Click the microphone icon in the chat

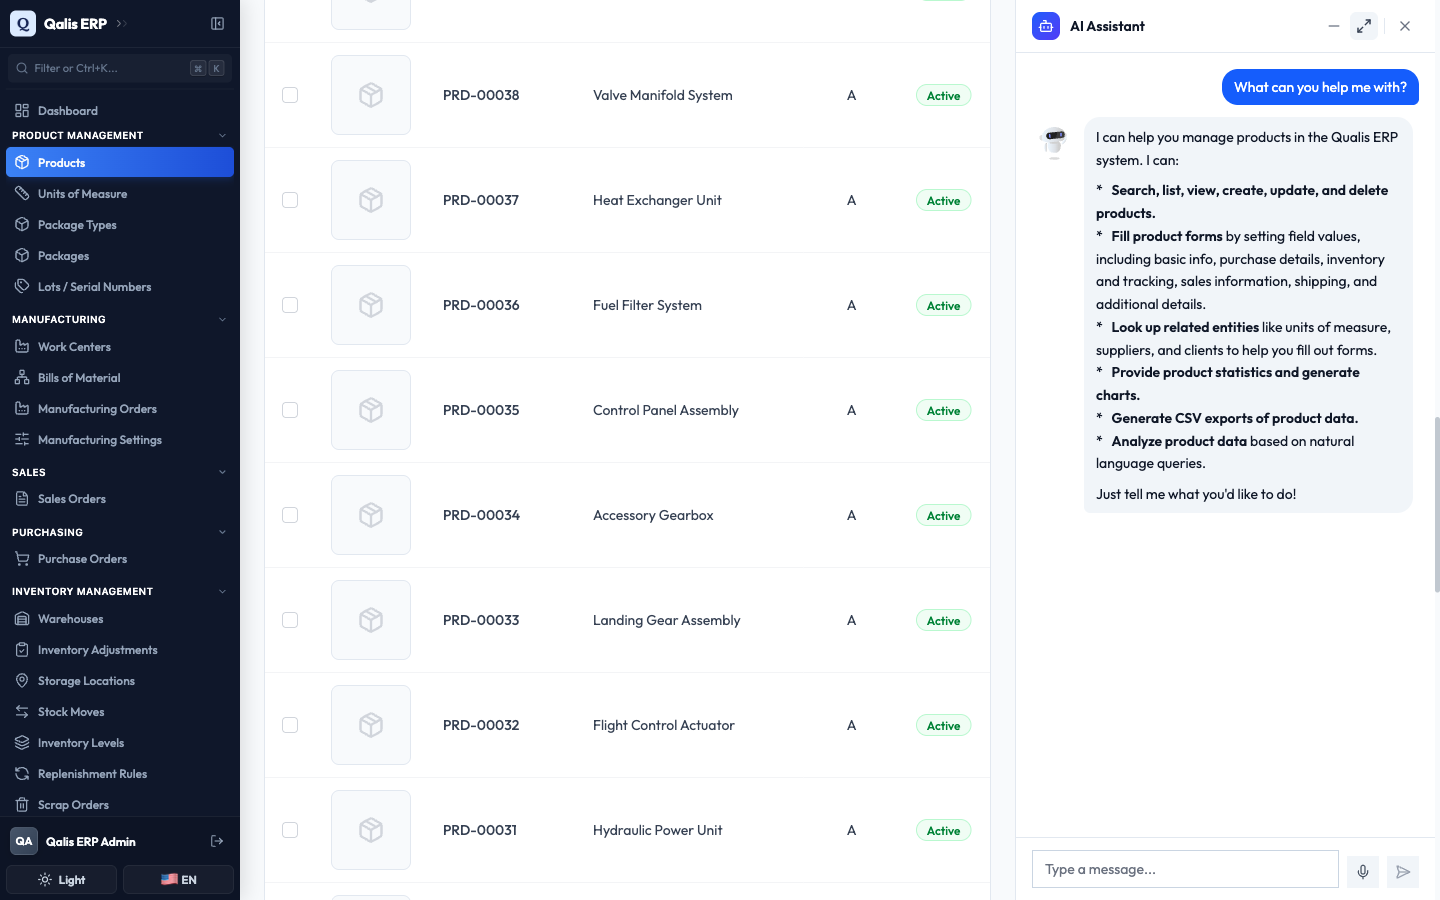point(1363,871)
